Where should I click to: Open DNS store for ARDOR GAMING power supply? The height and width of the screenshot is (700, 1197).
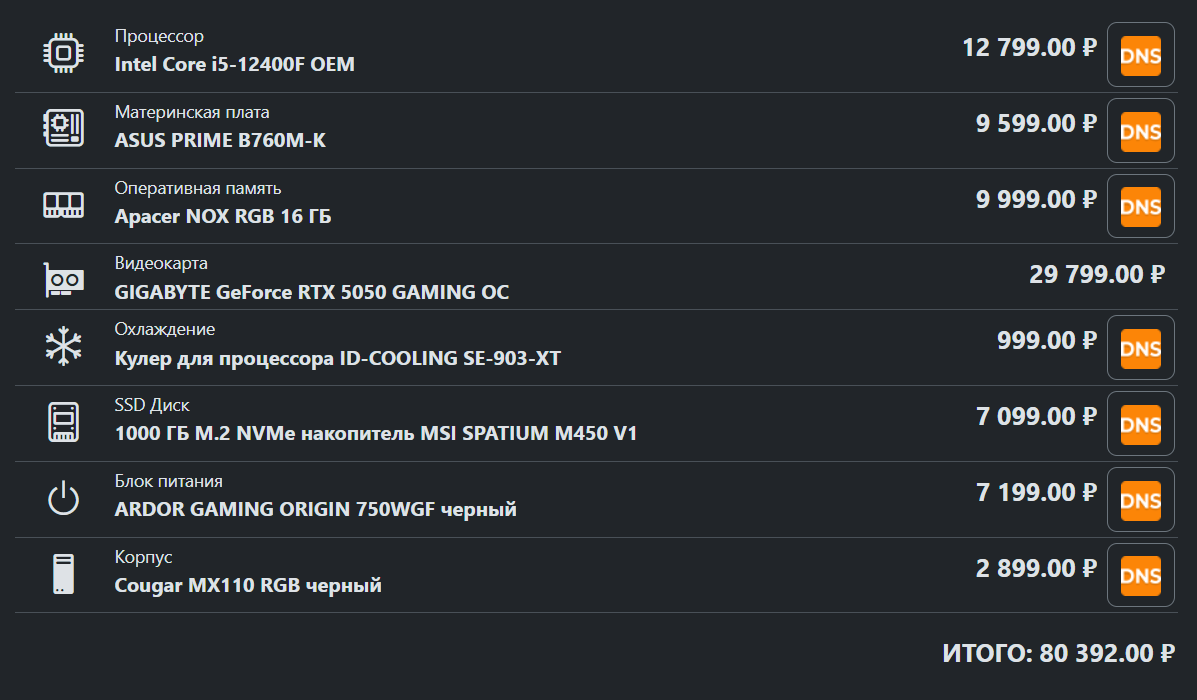click(1141, 499)
